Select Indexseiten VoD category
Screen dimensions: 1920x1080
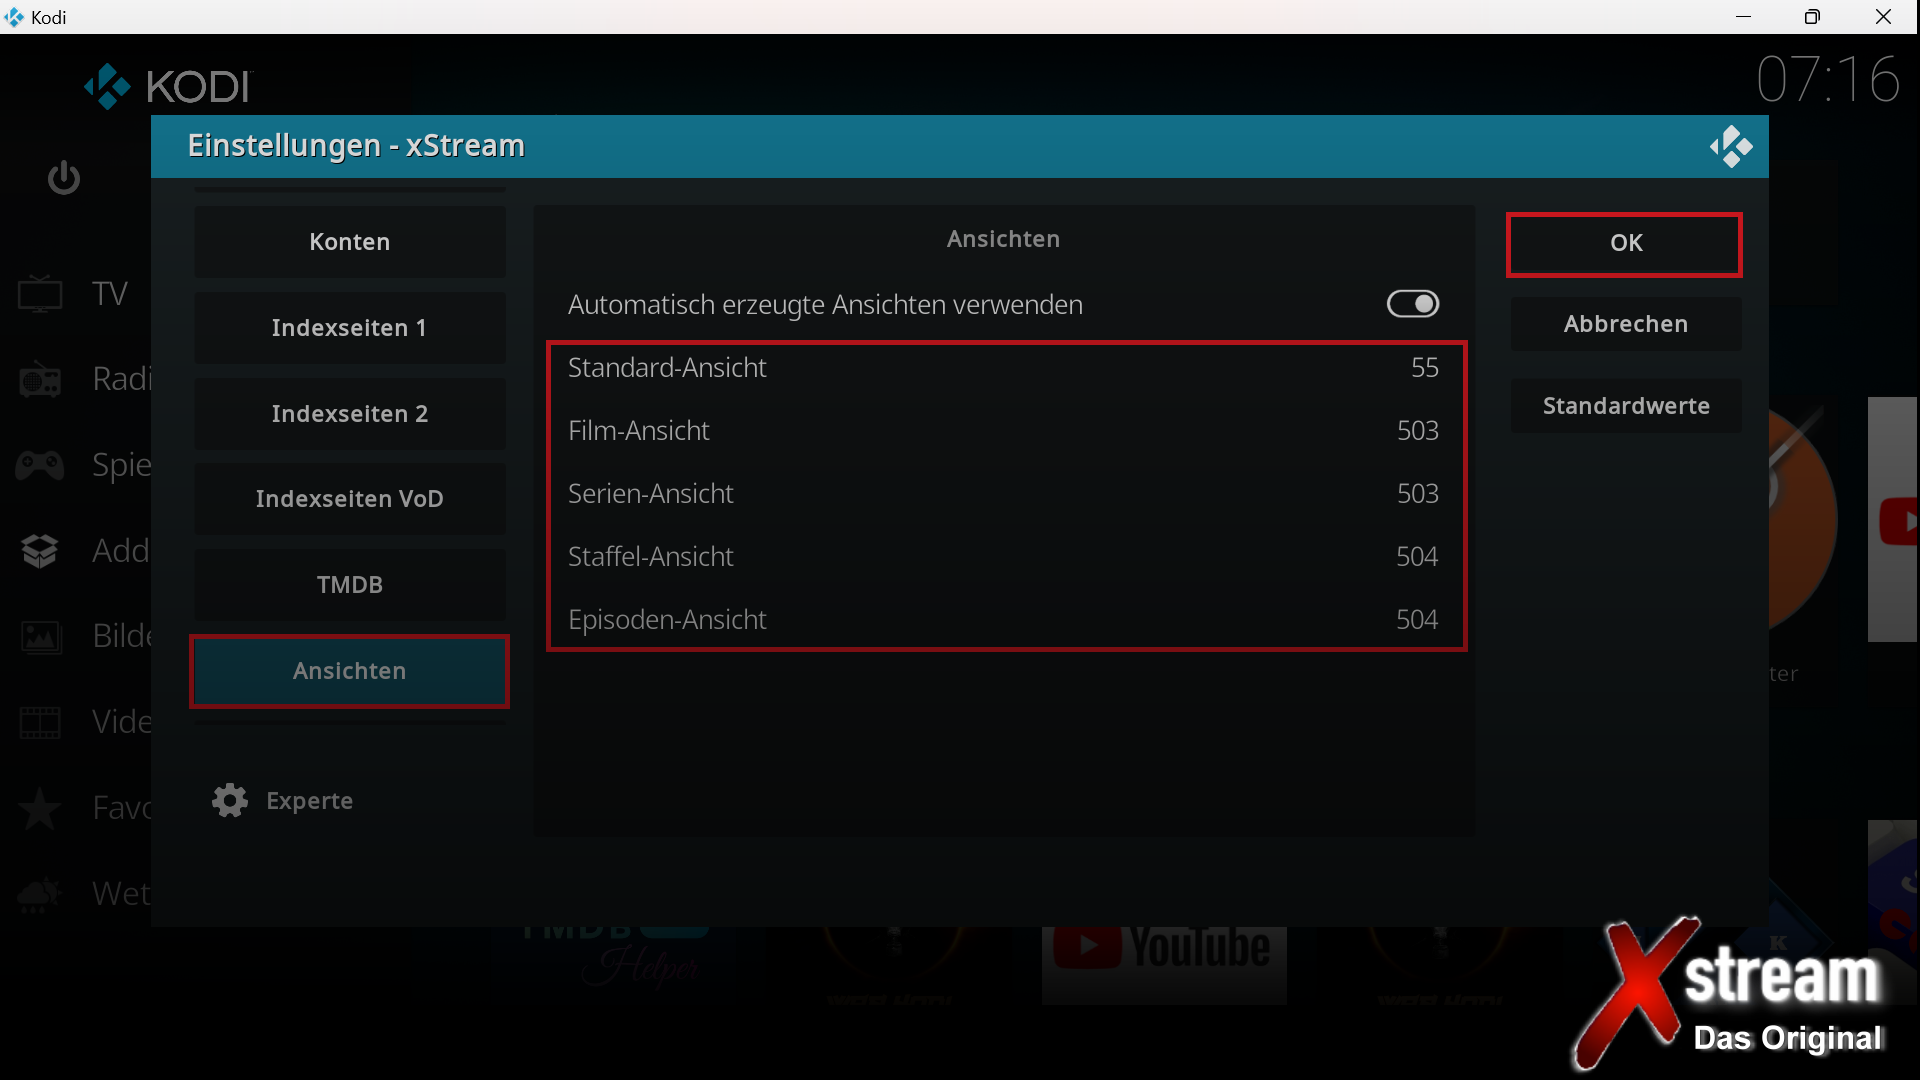pyautogui.click(x=349, y=499)
